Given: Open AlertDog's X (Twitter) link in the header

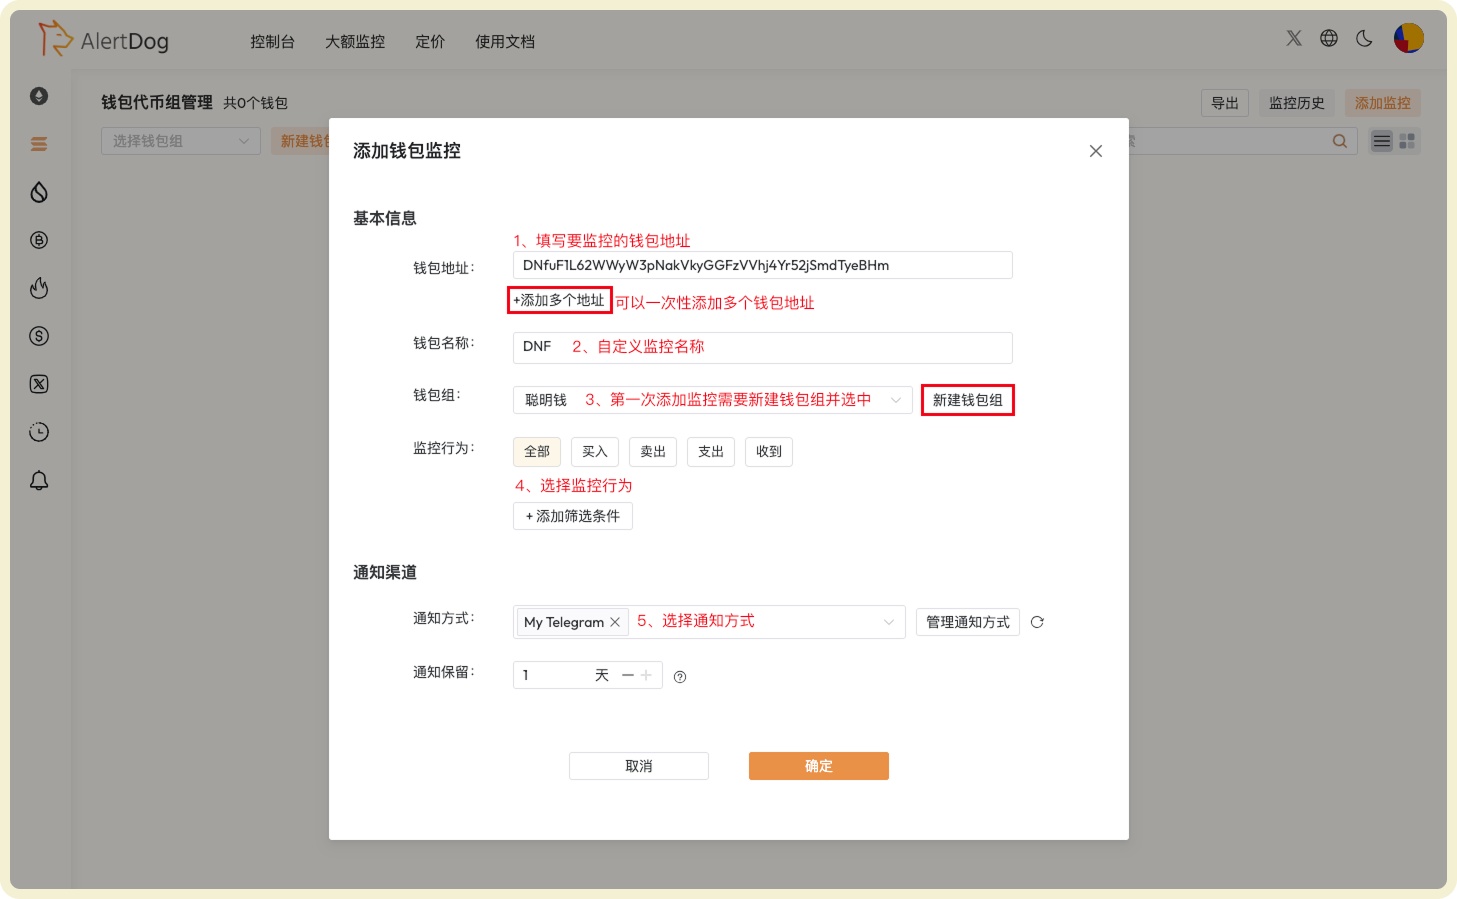Looking at the screenshot, I should pyautogui.click(x=1294, y=38).
